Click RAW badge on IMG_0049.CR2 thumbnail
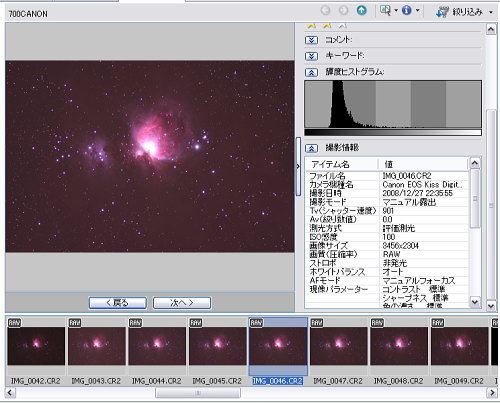 438,322
